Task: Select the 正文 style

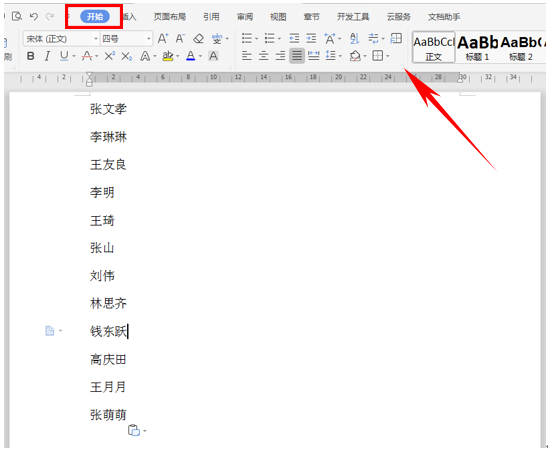Action: pyautogui.click(x=434, y=48)
